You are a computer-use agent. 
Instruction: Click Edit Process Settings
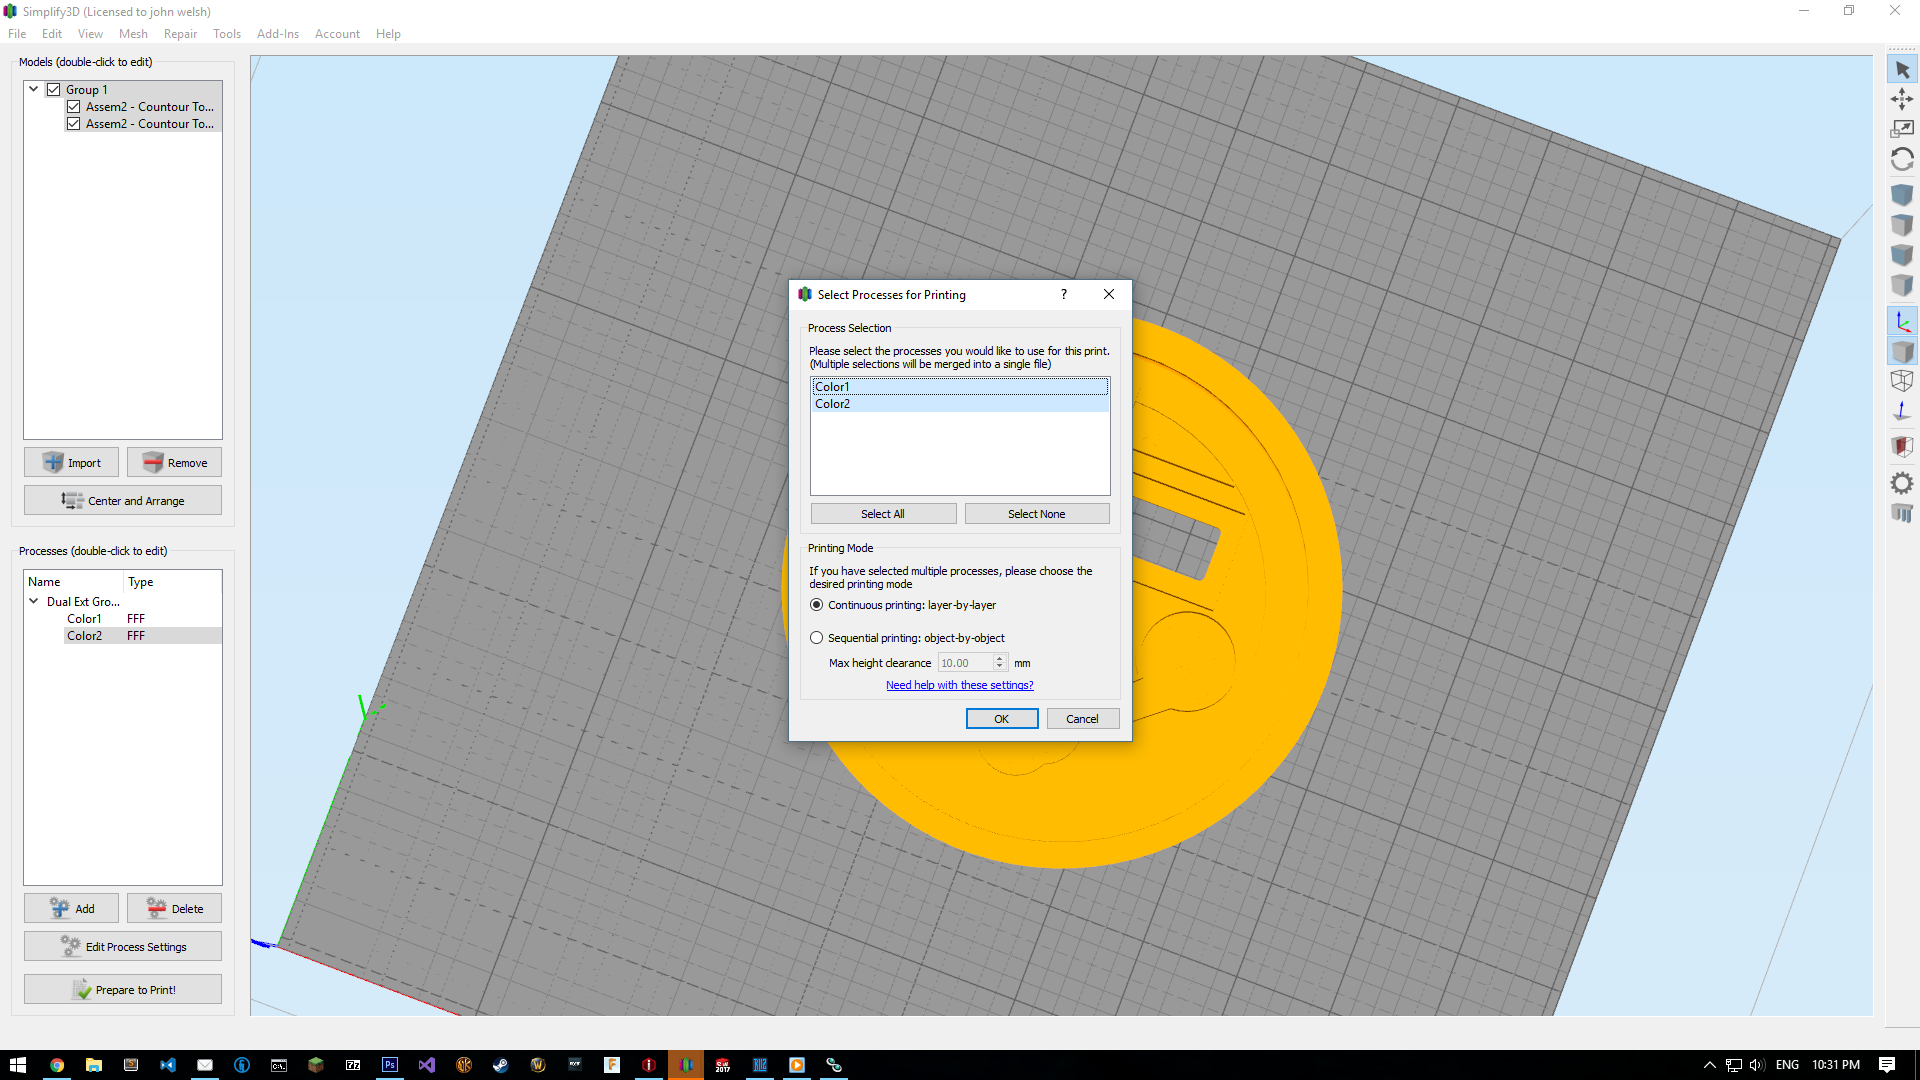click(123, 946)
